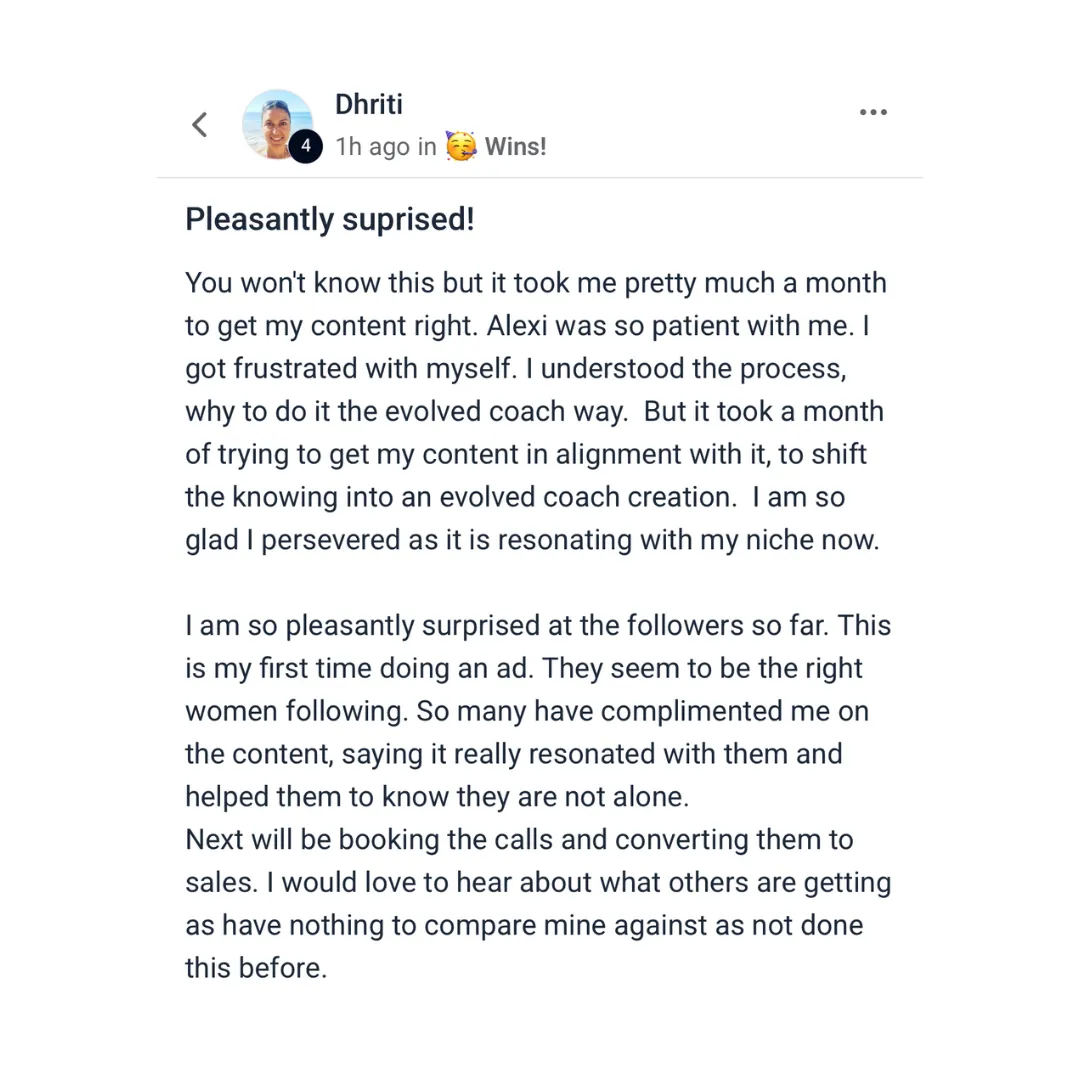Click the name 'Alexi' in the post

pos(517,326)
